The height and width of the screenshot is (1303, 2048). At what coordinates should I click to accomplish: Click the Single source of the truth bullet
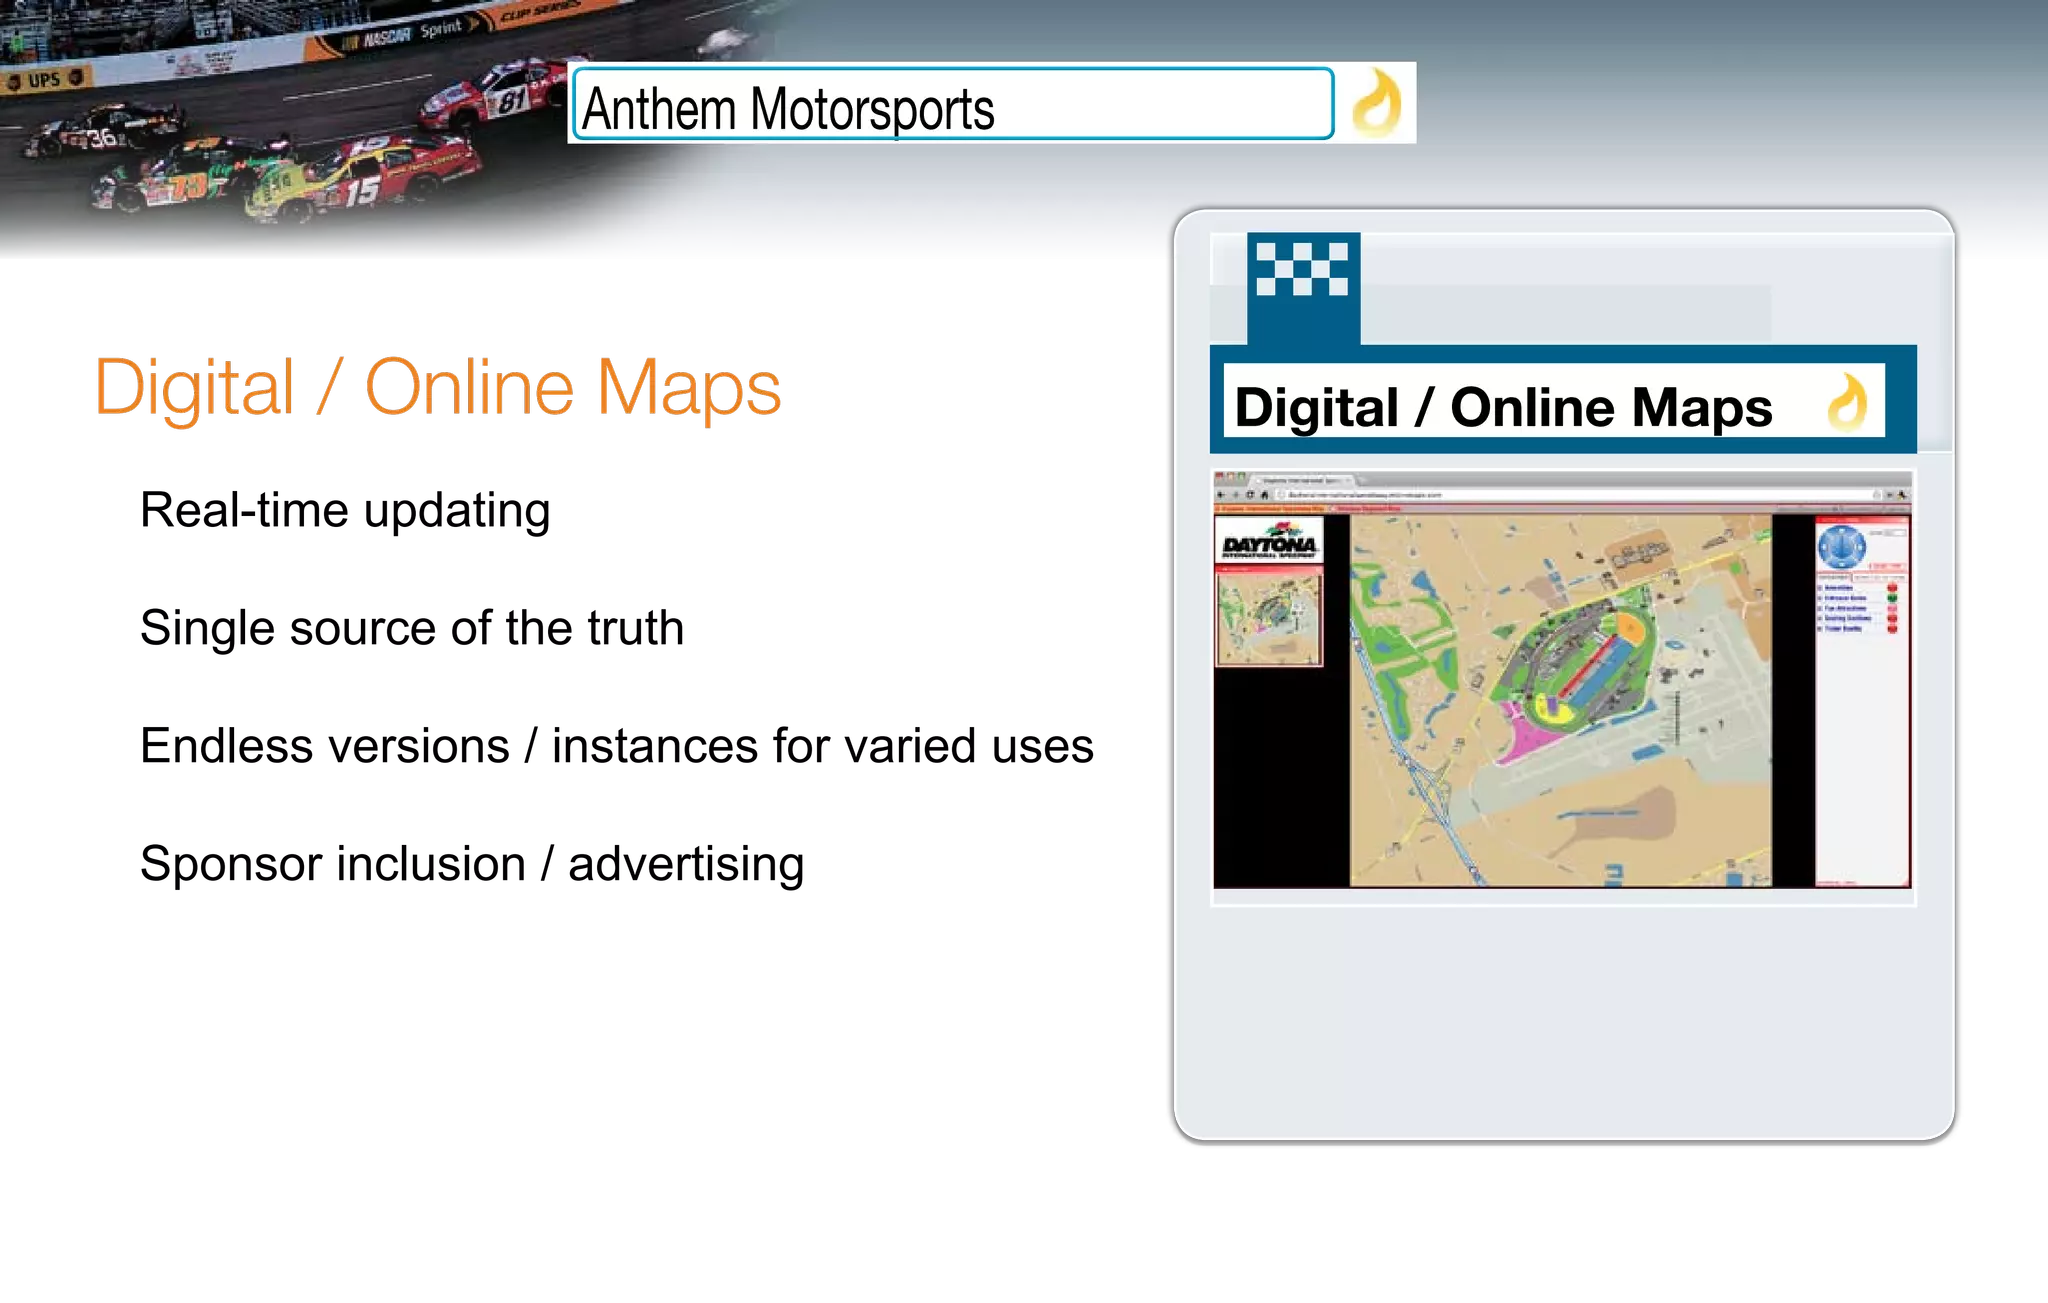pyautogui.click(x=412, y=628)
